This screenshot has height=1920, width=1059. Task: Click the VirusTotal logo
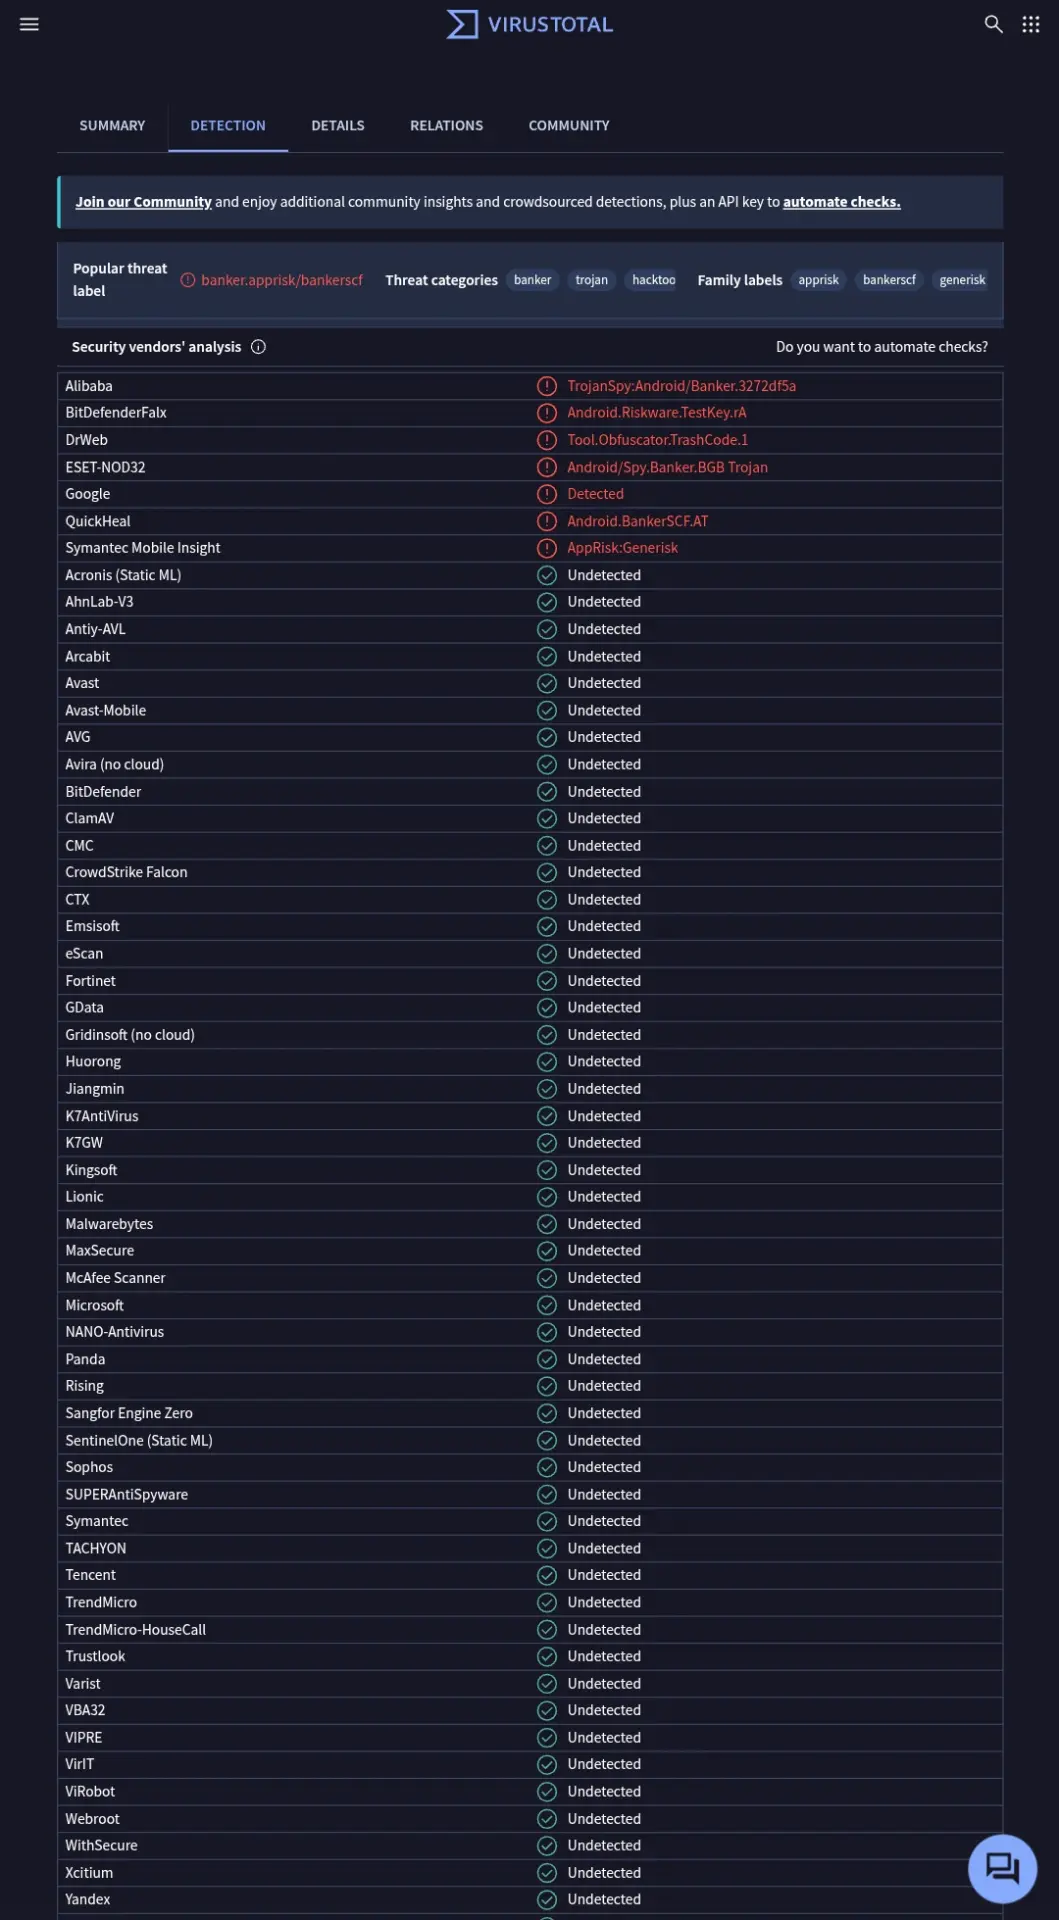click(529, 24)
